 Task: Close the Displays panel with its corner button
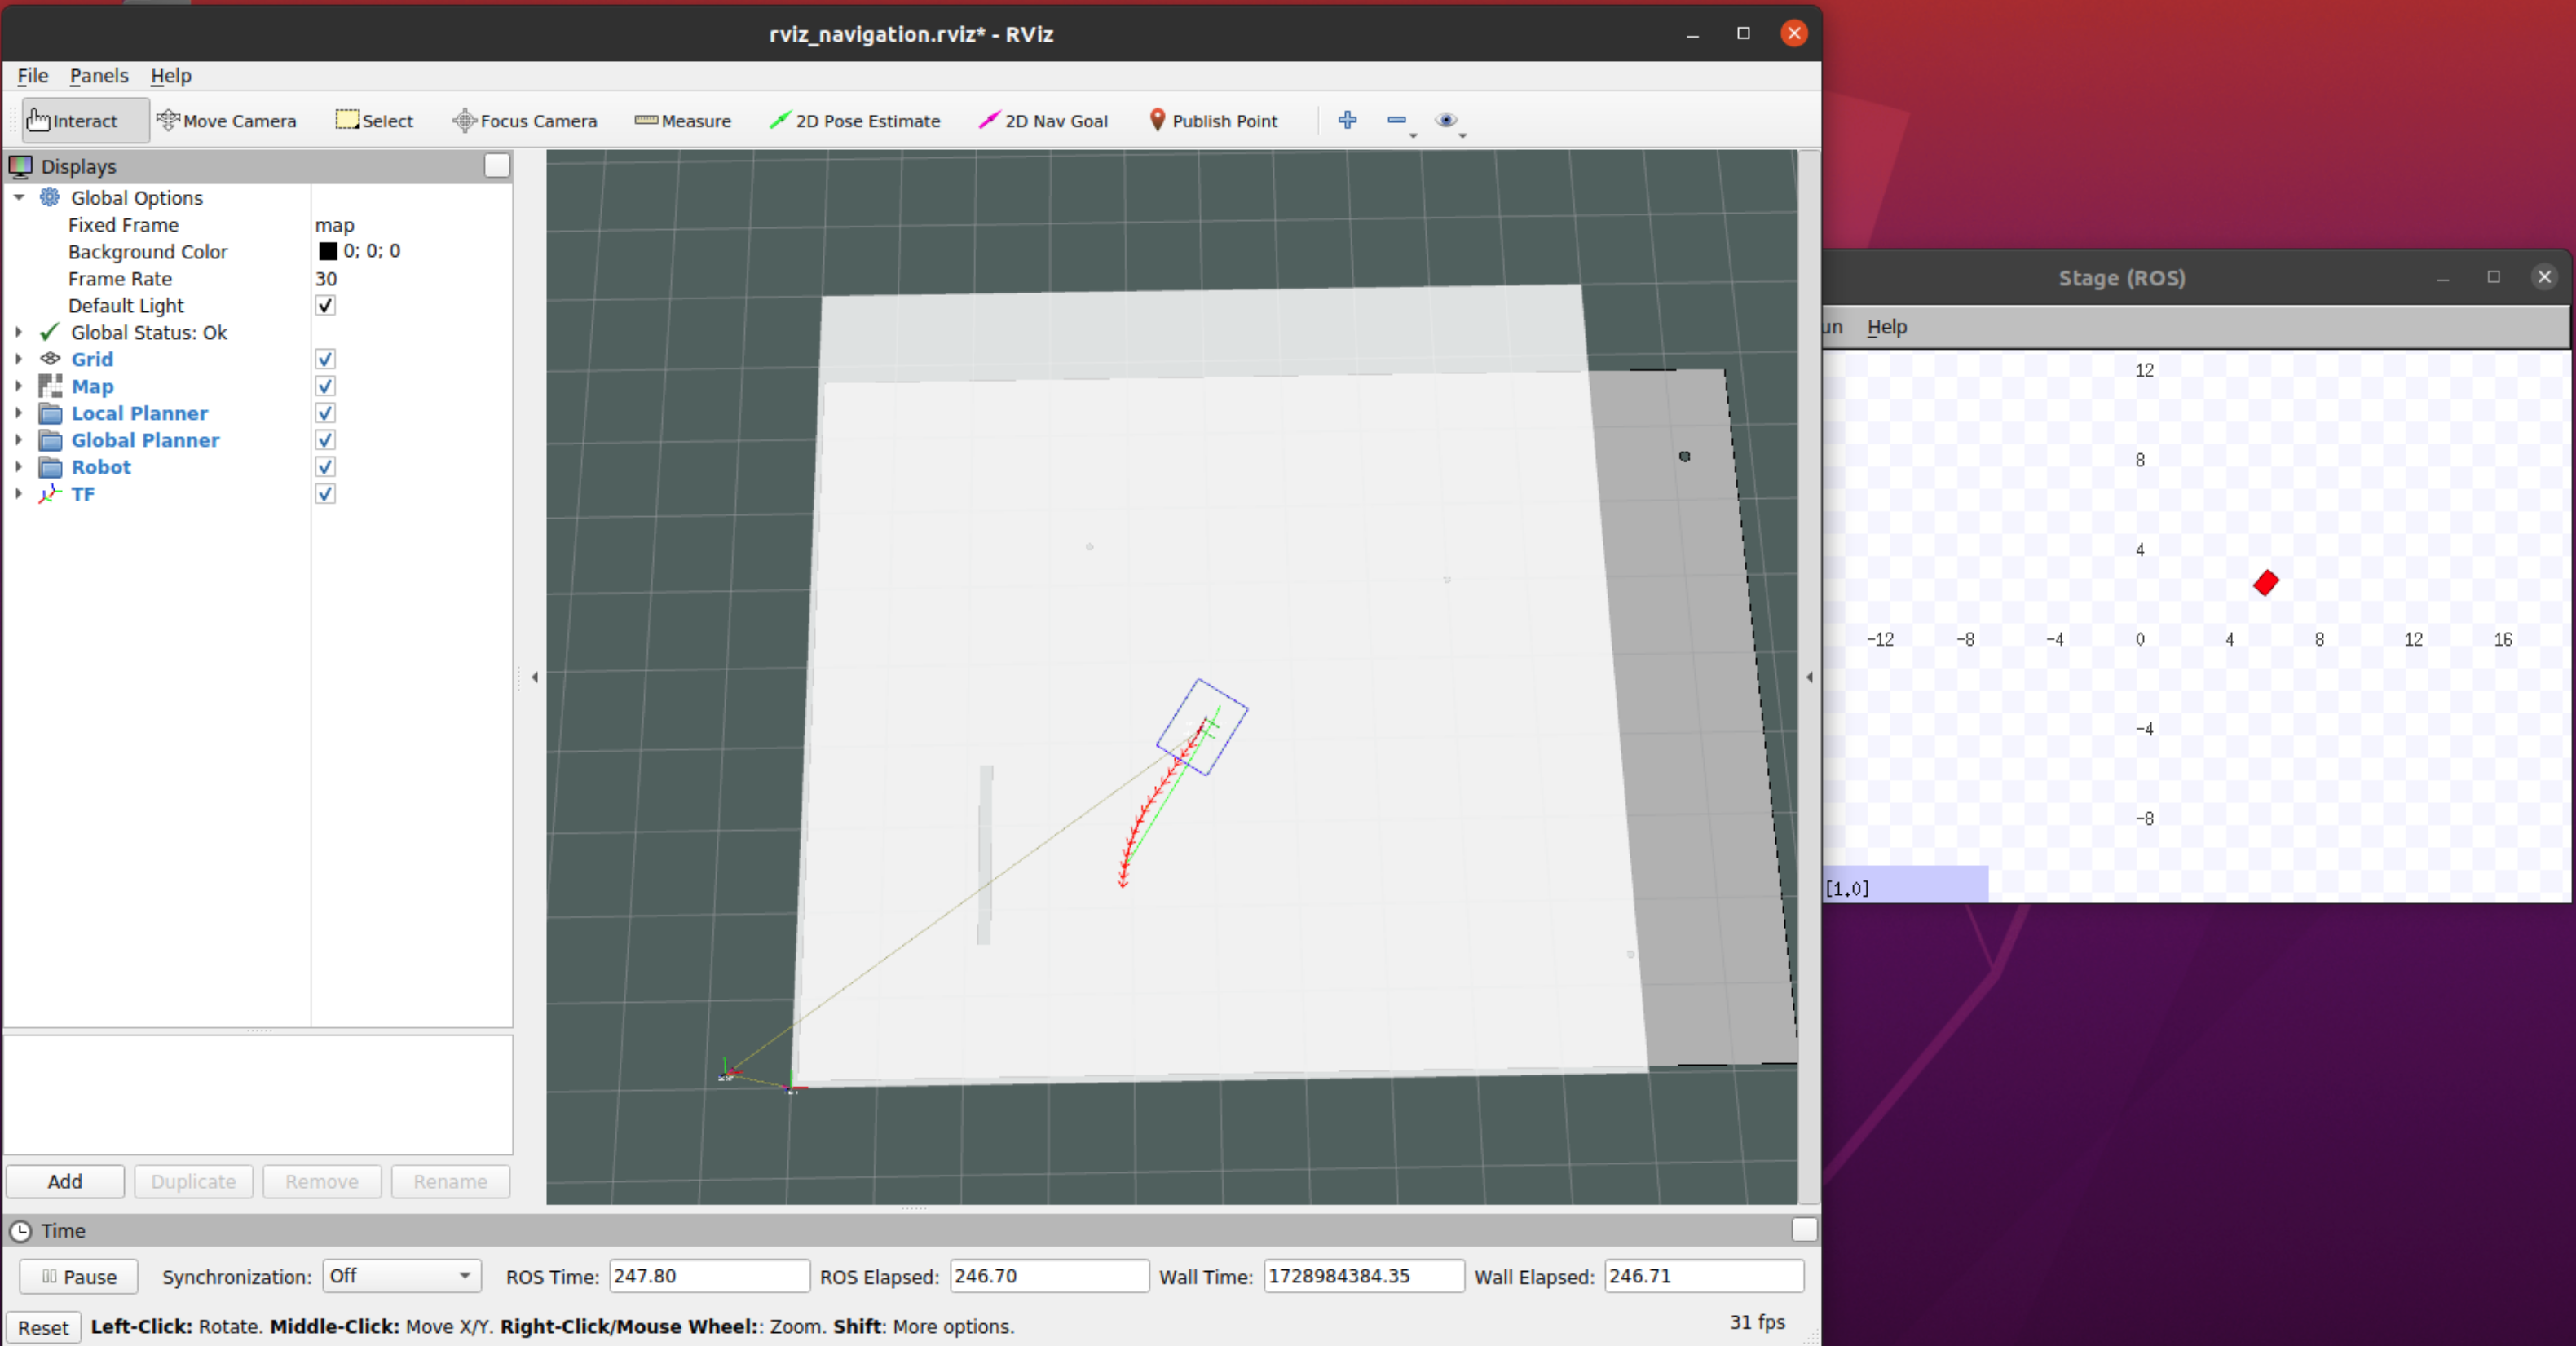coord(497,166)
